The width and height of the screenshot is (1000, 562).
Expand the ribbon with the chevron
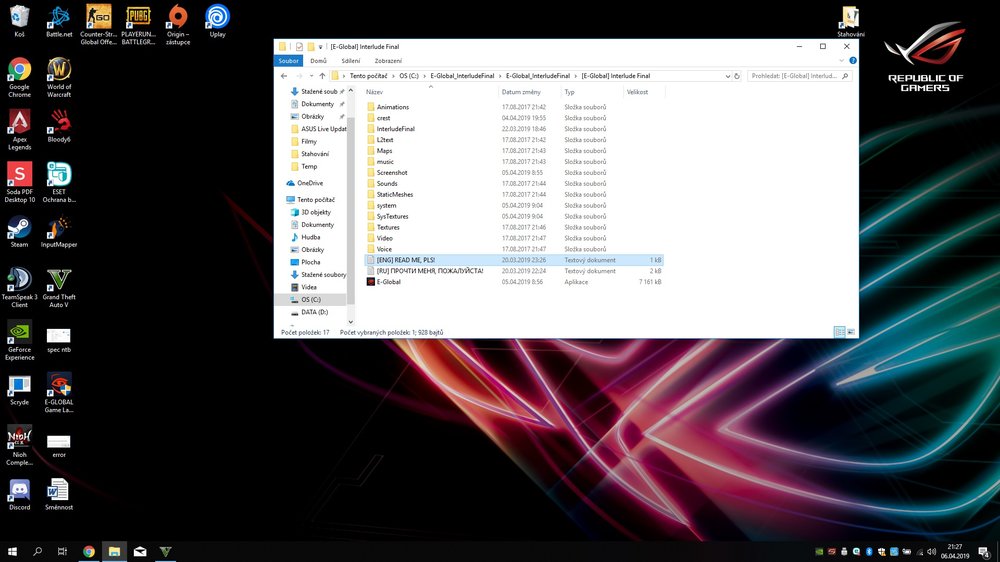click(x=838, y=61)
